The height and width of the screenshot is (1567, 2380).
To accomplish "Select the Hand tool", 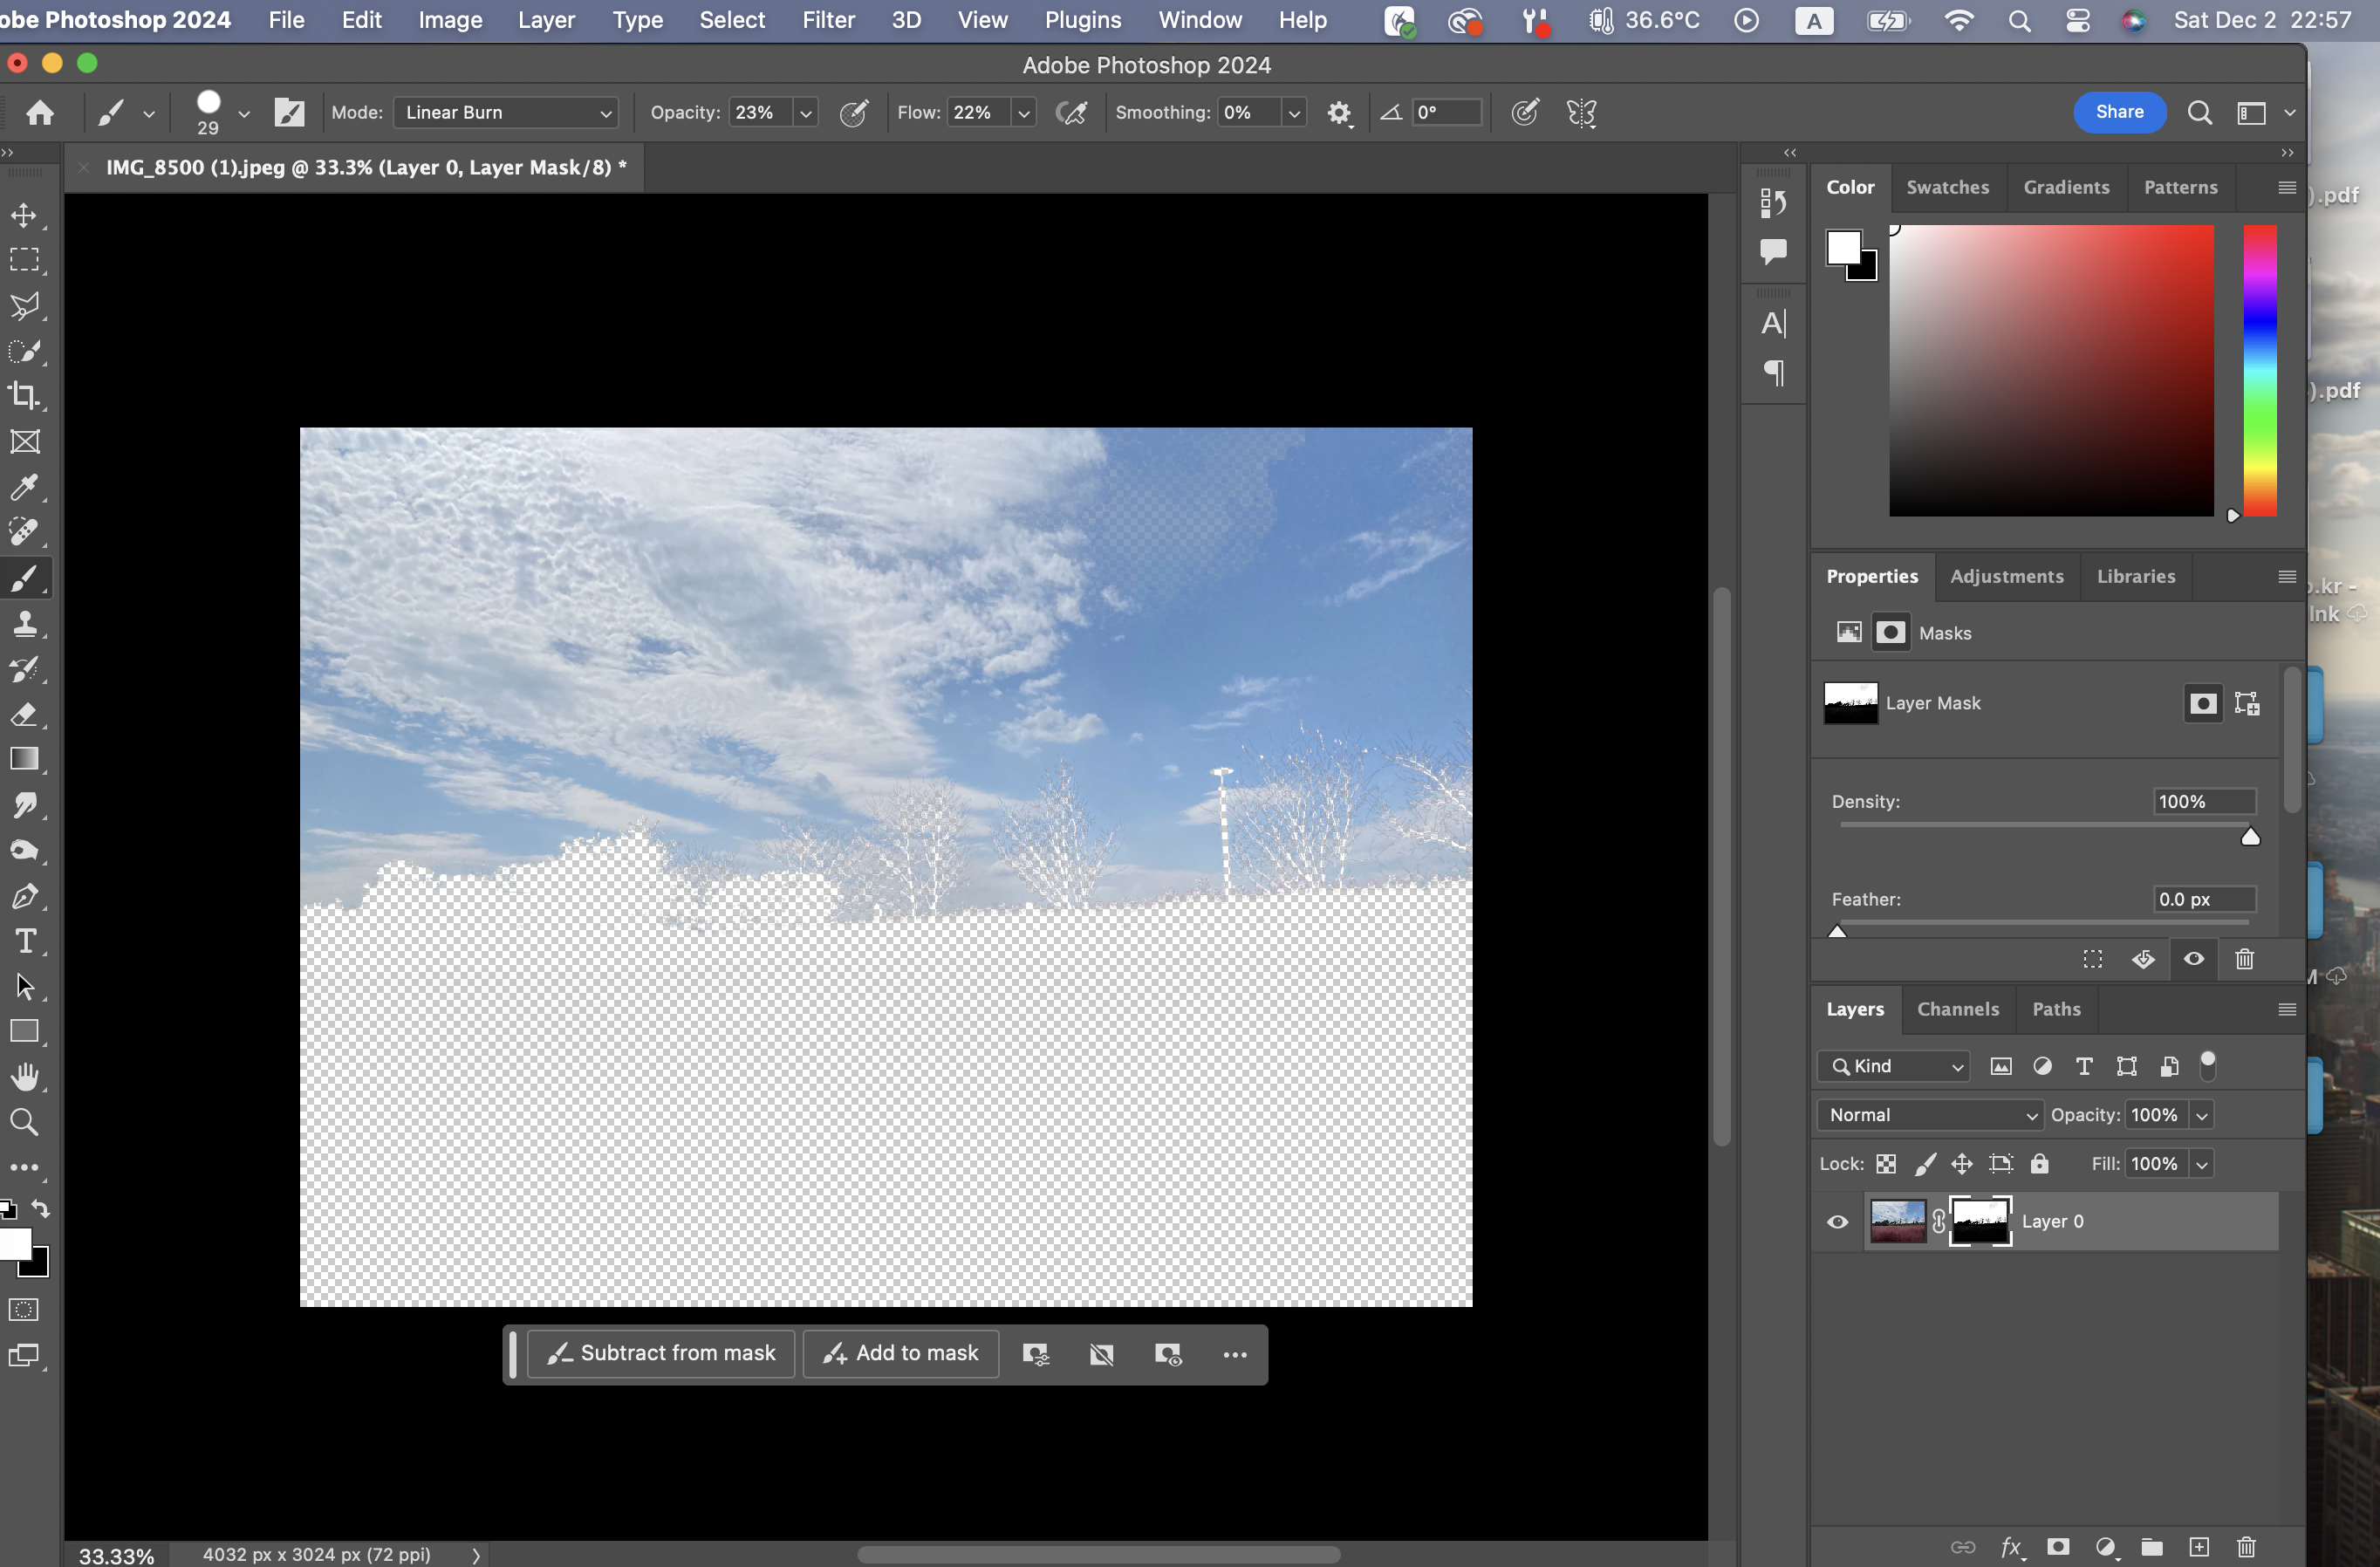I will point(24,1077).
